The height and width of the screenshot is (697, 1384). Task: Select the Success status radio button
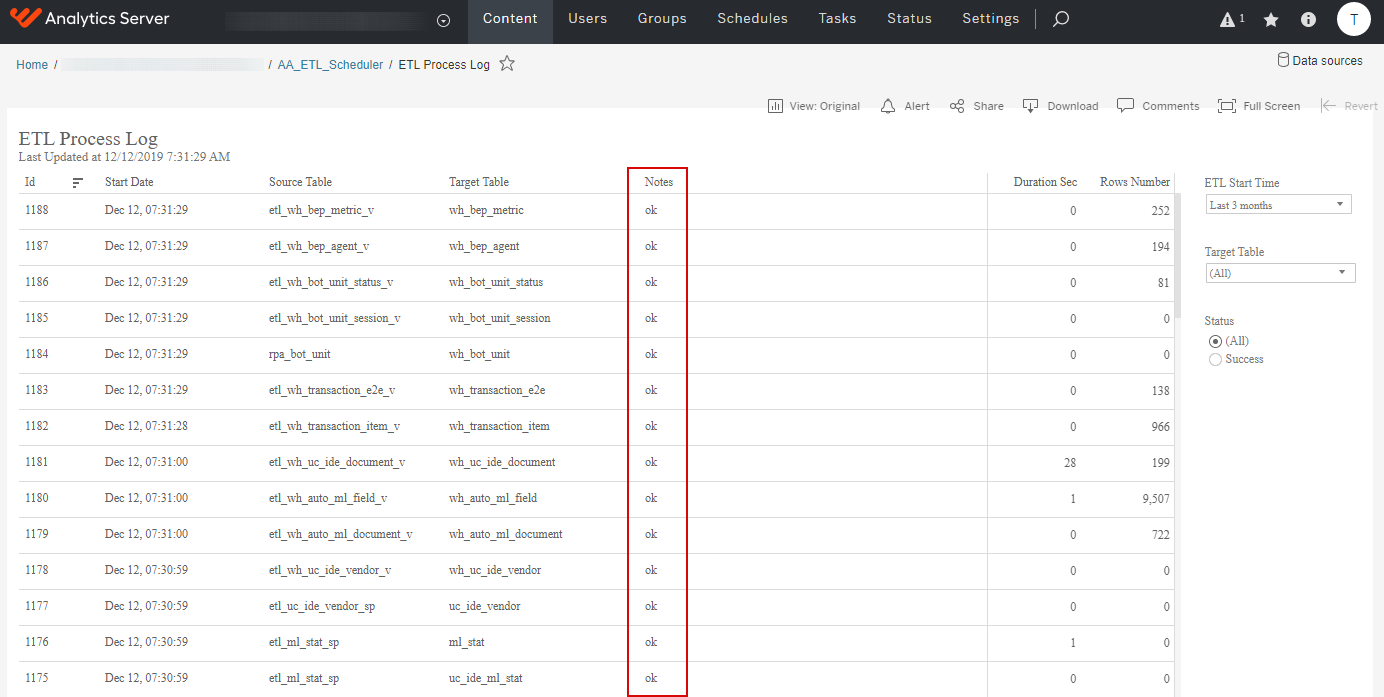1215,359
